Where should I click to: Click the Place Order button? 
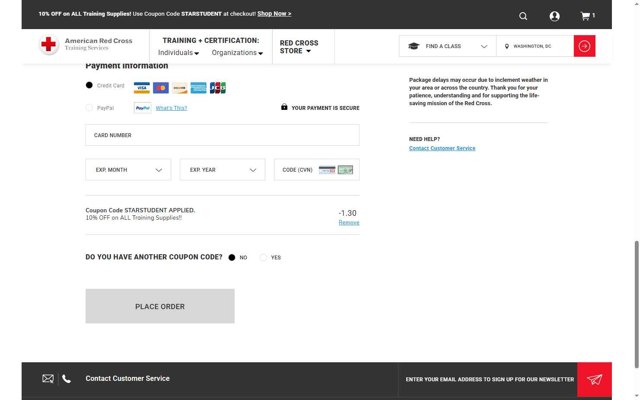click(x=160, y=306)
